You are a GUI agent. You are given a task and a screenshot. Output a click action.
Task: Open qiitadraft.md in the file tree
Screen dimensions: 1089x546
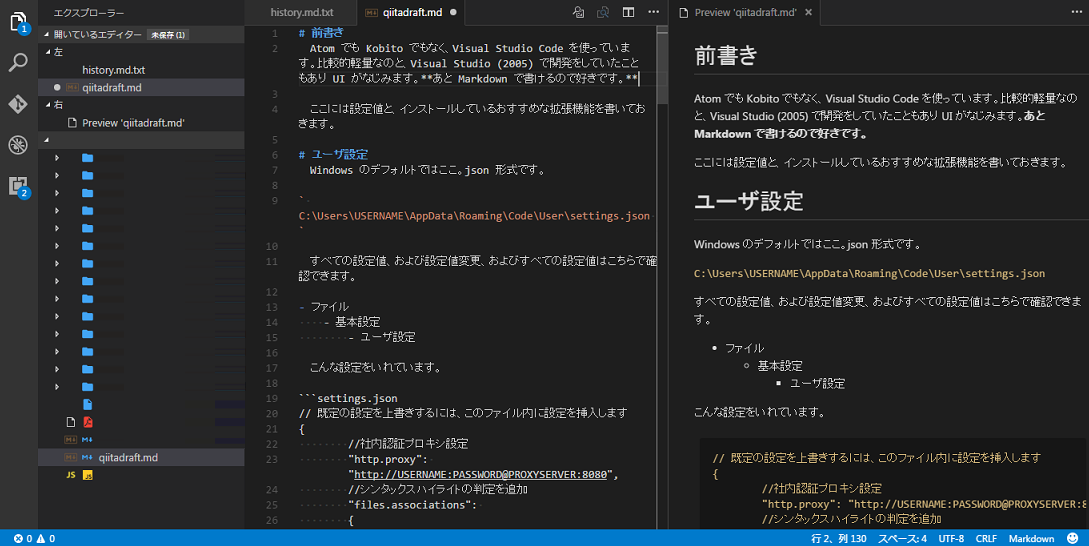pos(128,457)
